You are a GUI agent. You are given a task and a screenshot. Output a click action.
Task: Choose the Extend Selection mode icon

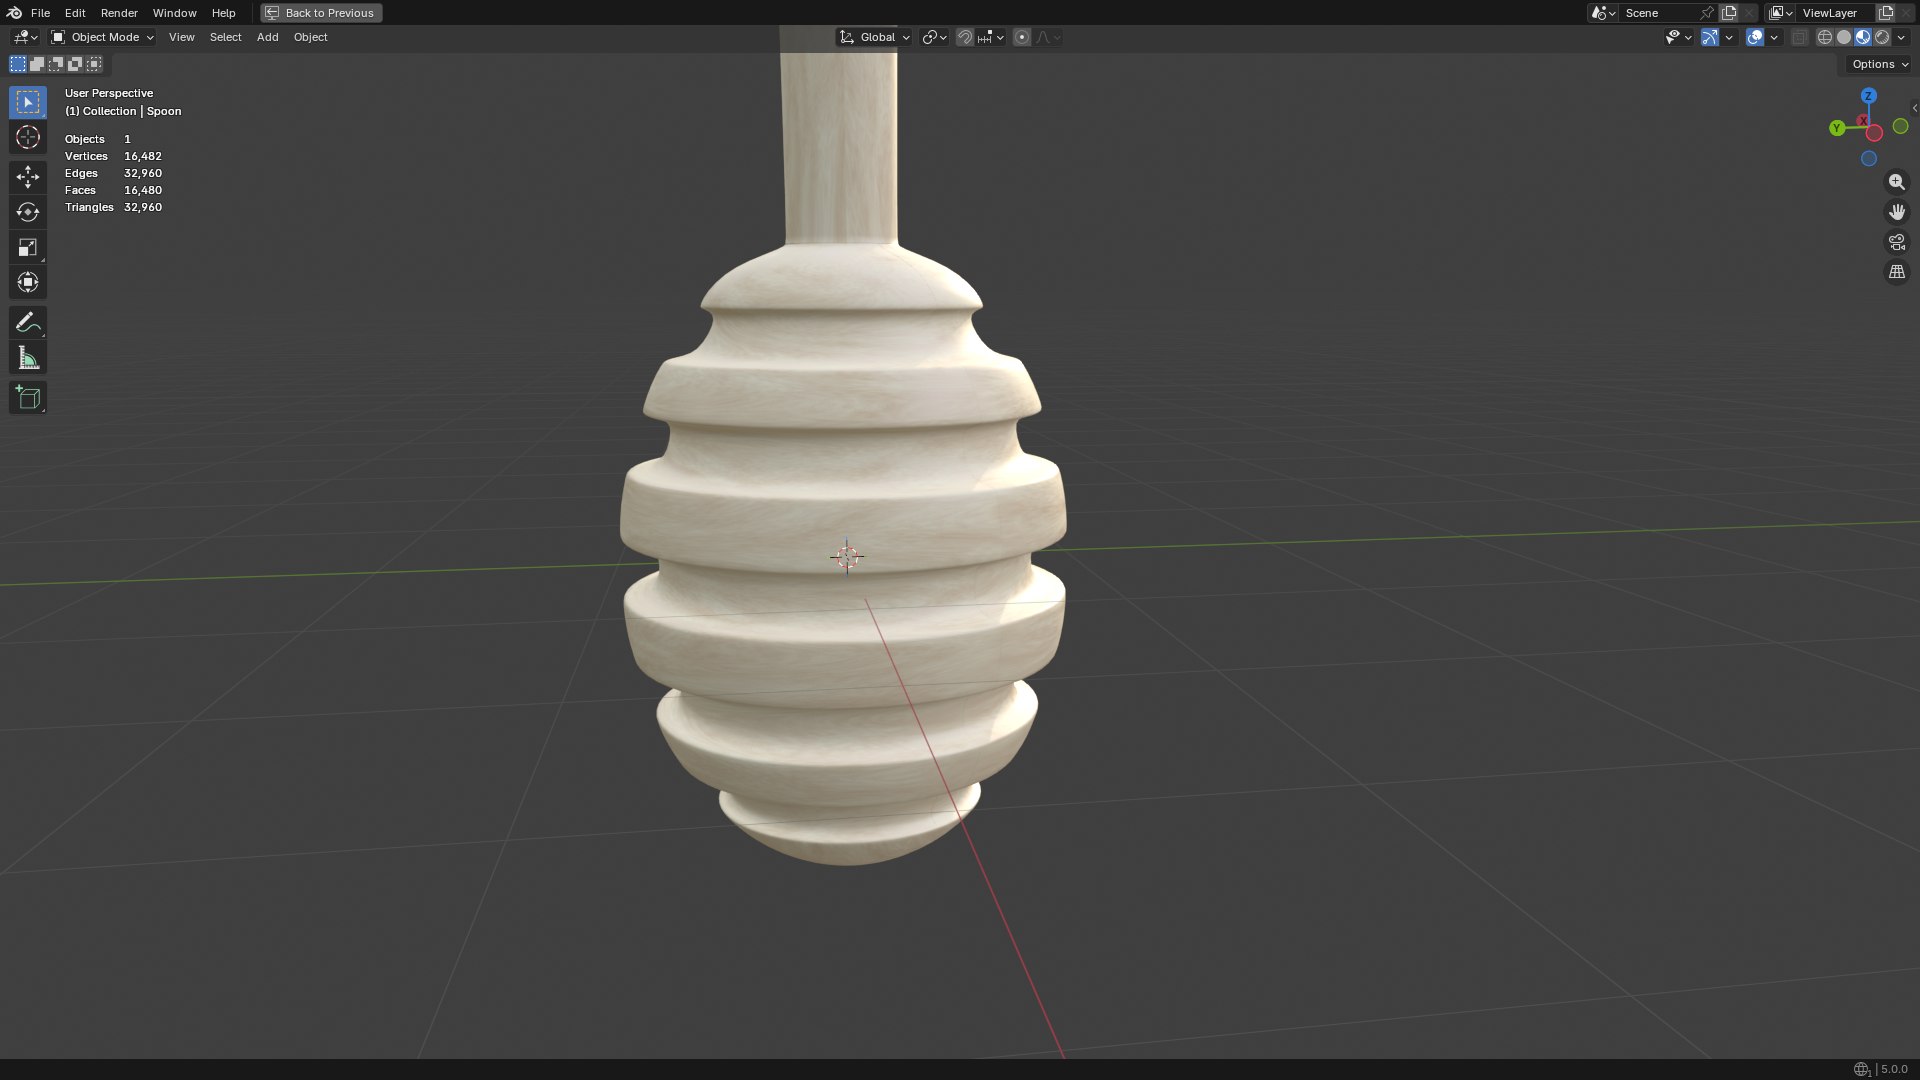pos(37,64)
